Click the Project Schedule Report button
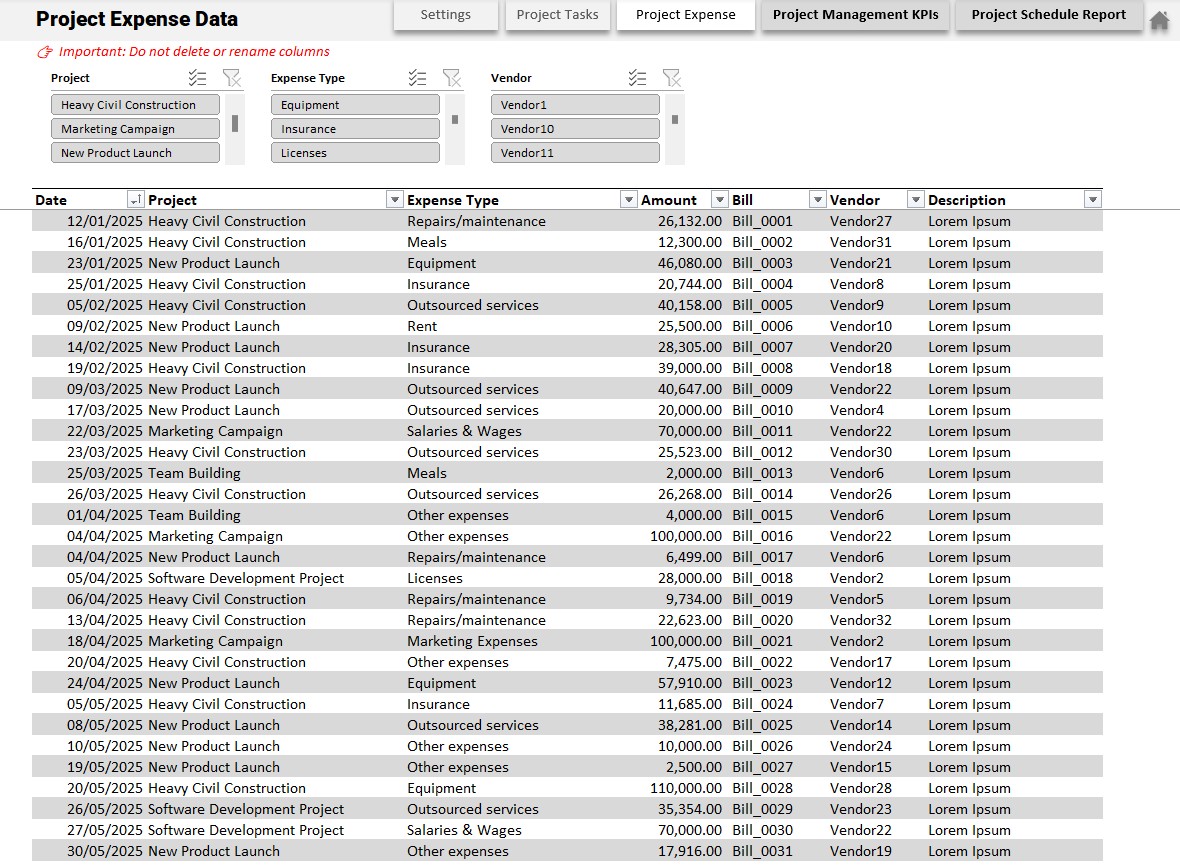Viewport: 1180px width, 866px height. click(x=1048, y=15)
